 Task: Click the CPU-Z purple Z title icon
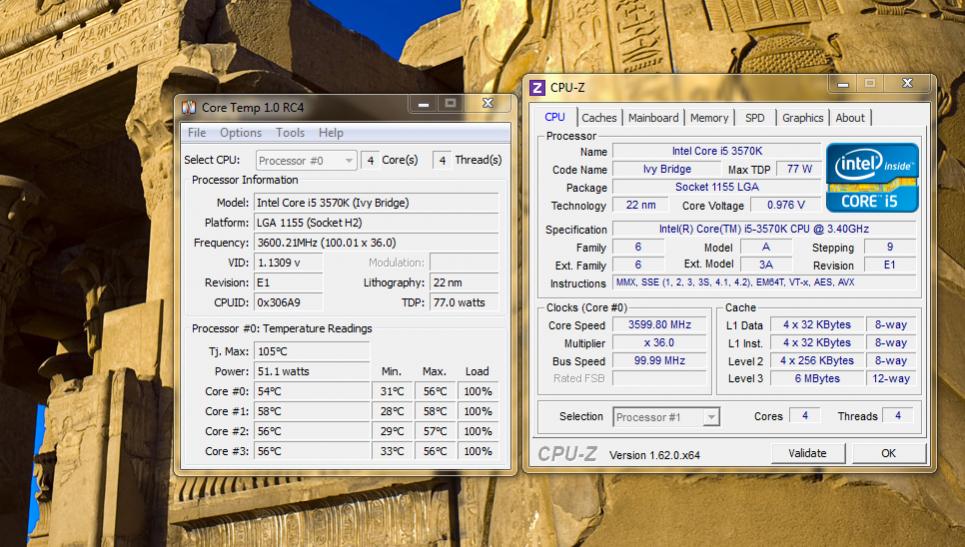click(x=537, y=87)
